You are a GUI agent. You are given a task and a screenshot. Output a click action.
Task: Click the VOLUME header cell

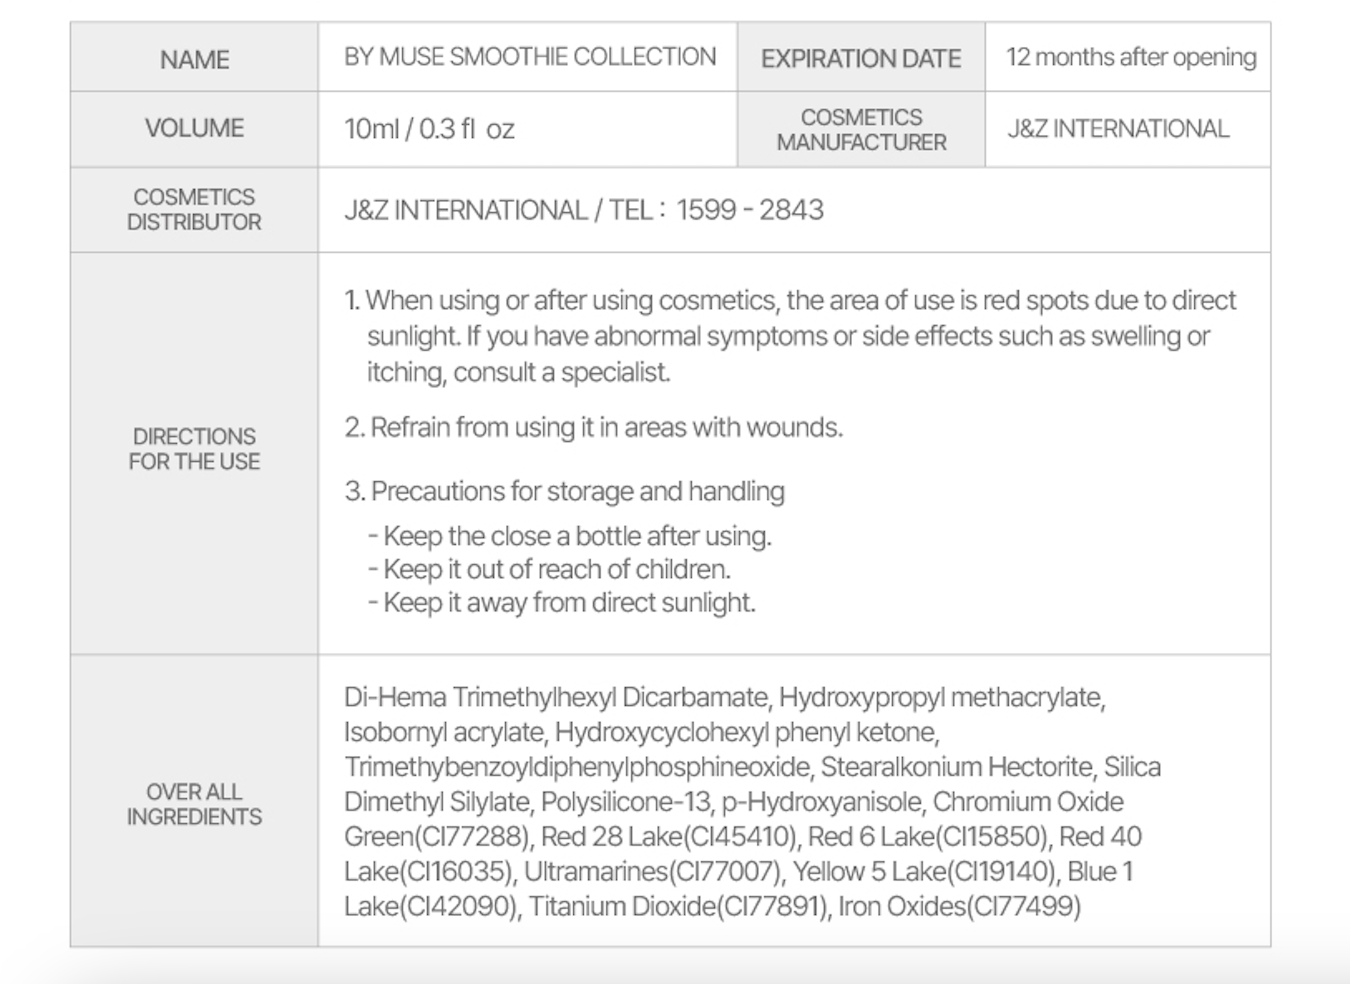(x=194, y=128)
